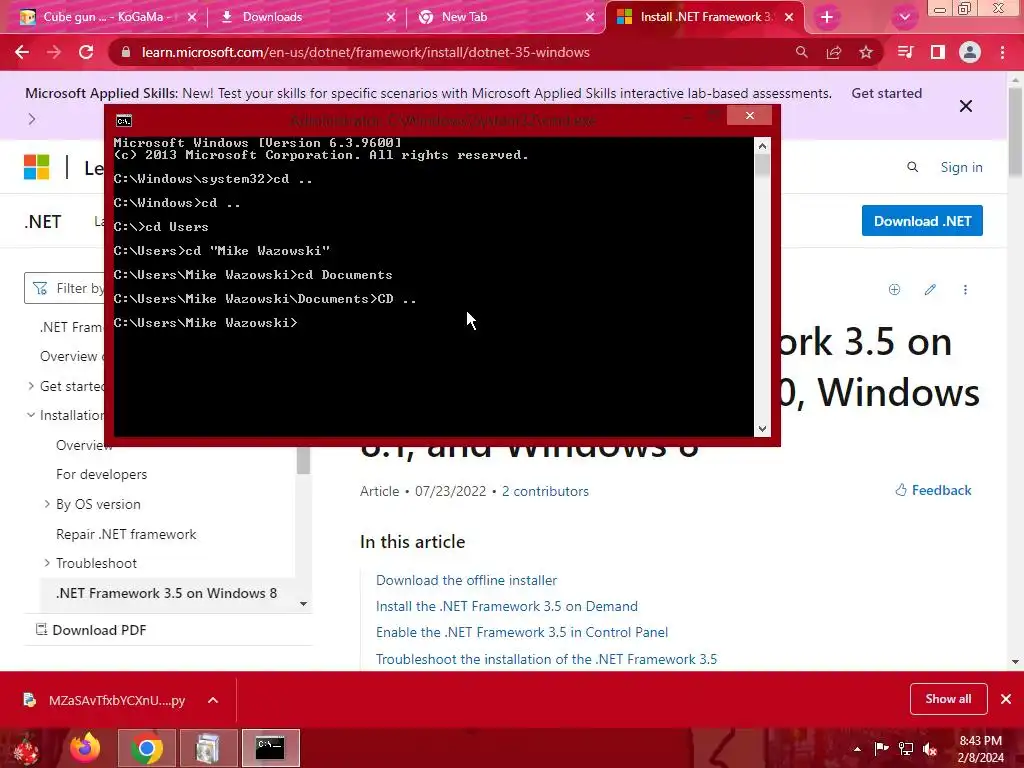This screenshot has width=1024, height=768.
Task: Expand the By OS version item
Action: coord(46,504)
